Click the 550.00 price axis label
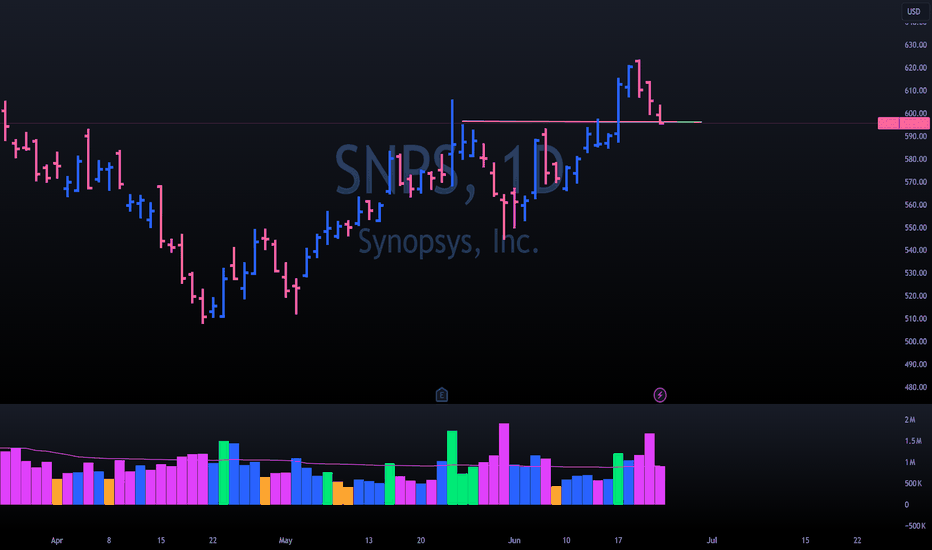932x550 pixels. pyautogui.click(x=915, y=227)
